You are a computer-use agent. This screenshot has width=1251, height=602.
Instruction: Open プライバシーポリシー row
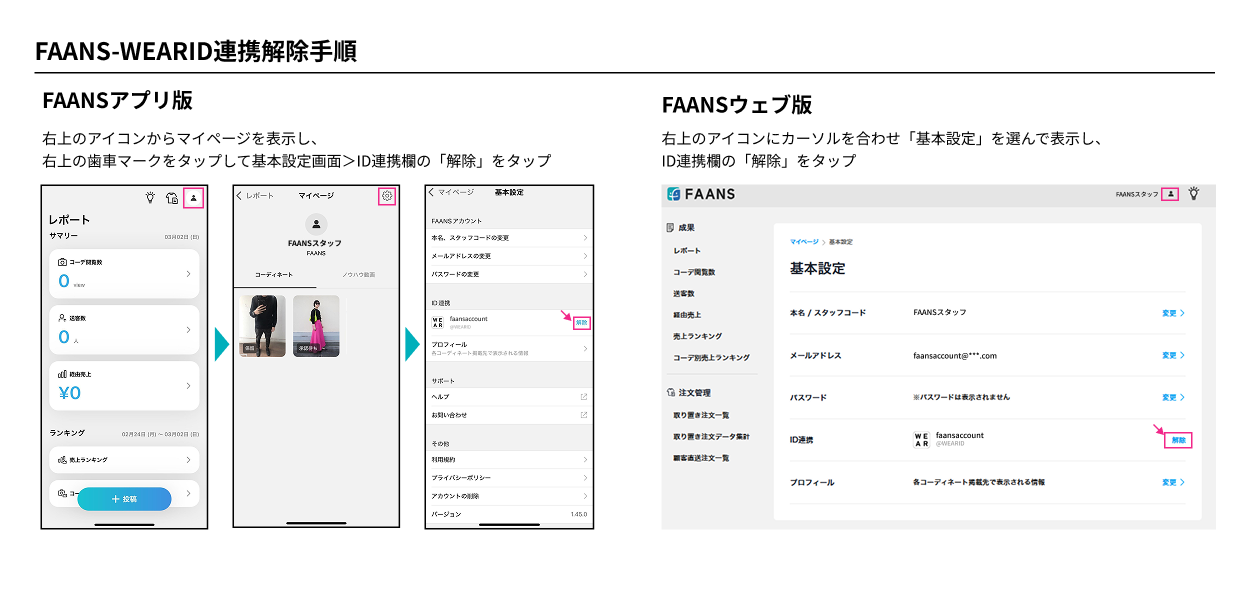(x=509, y=478)
